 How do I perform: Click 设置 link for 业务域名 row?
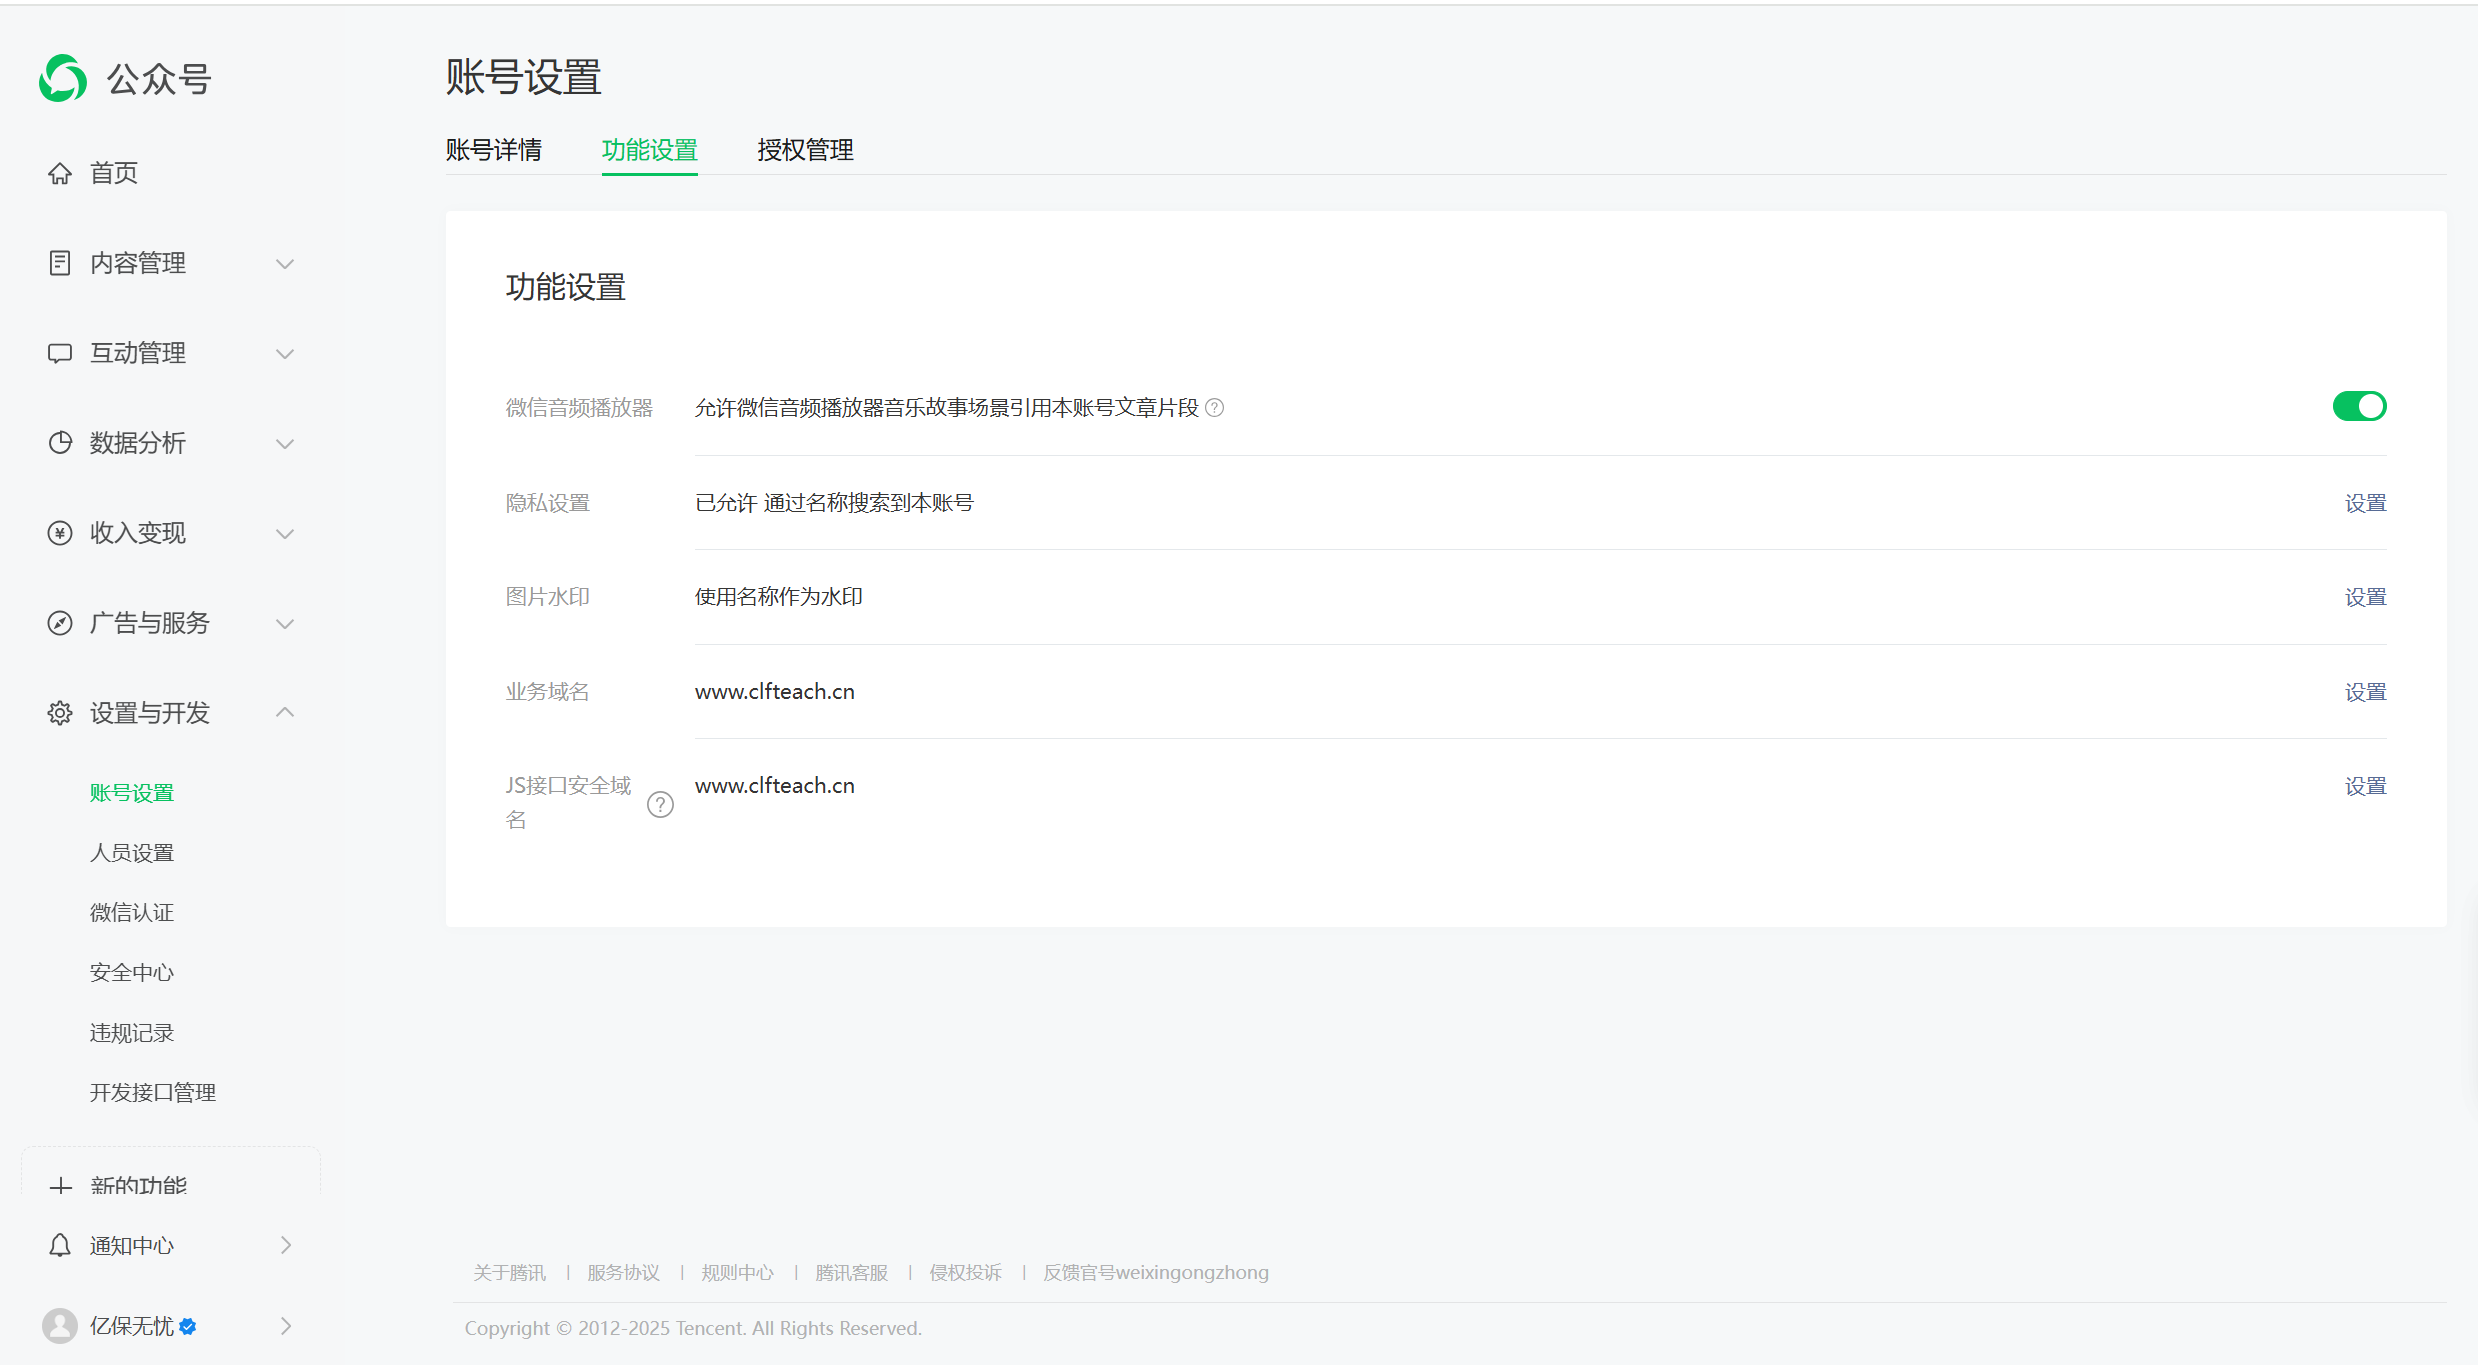point(2365,692)
